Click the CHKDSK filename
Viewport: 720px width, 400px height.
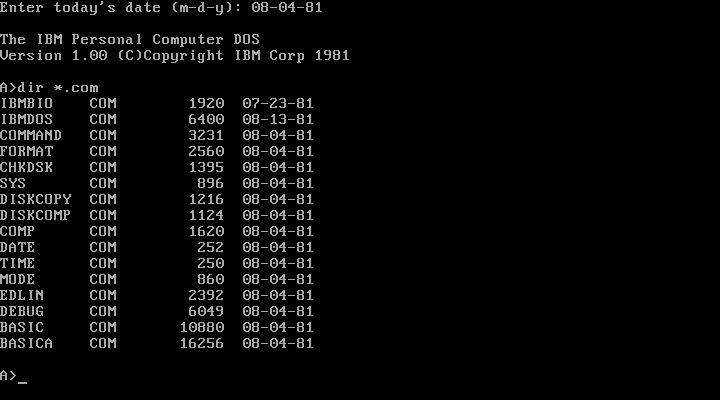(x=27, y=167)
